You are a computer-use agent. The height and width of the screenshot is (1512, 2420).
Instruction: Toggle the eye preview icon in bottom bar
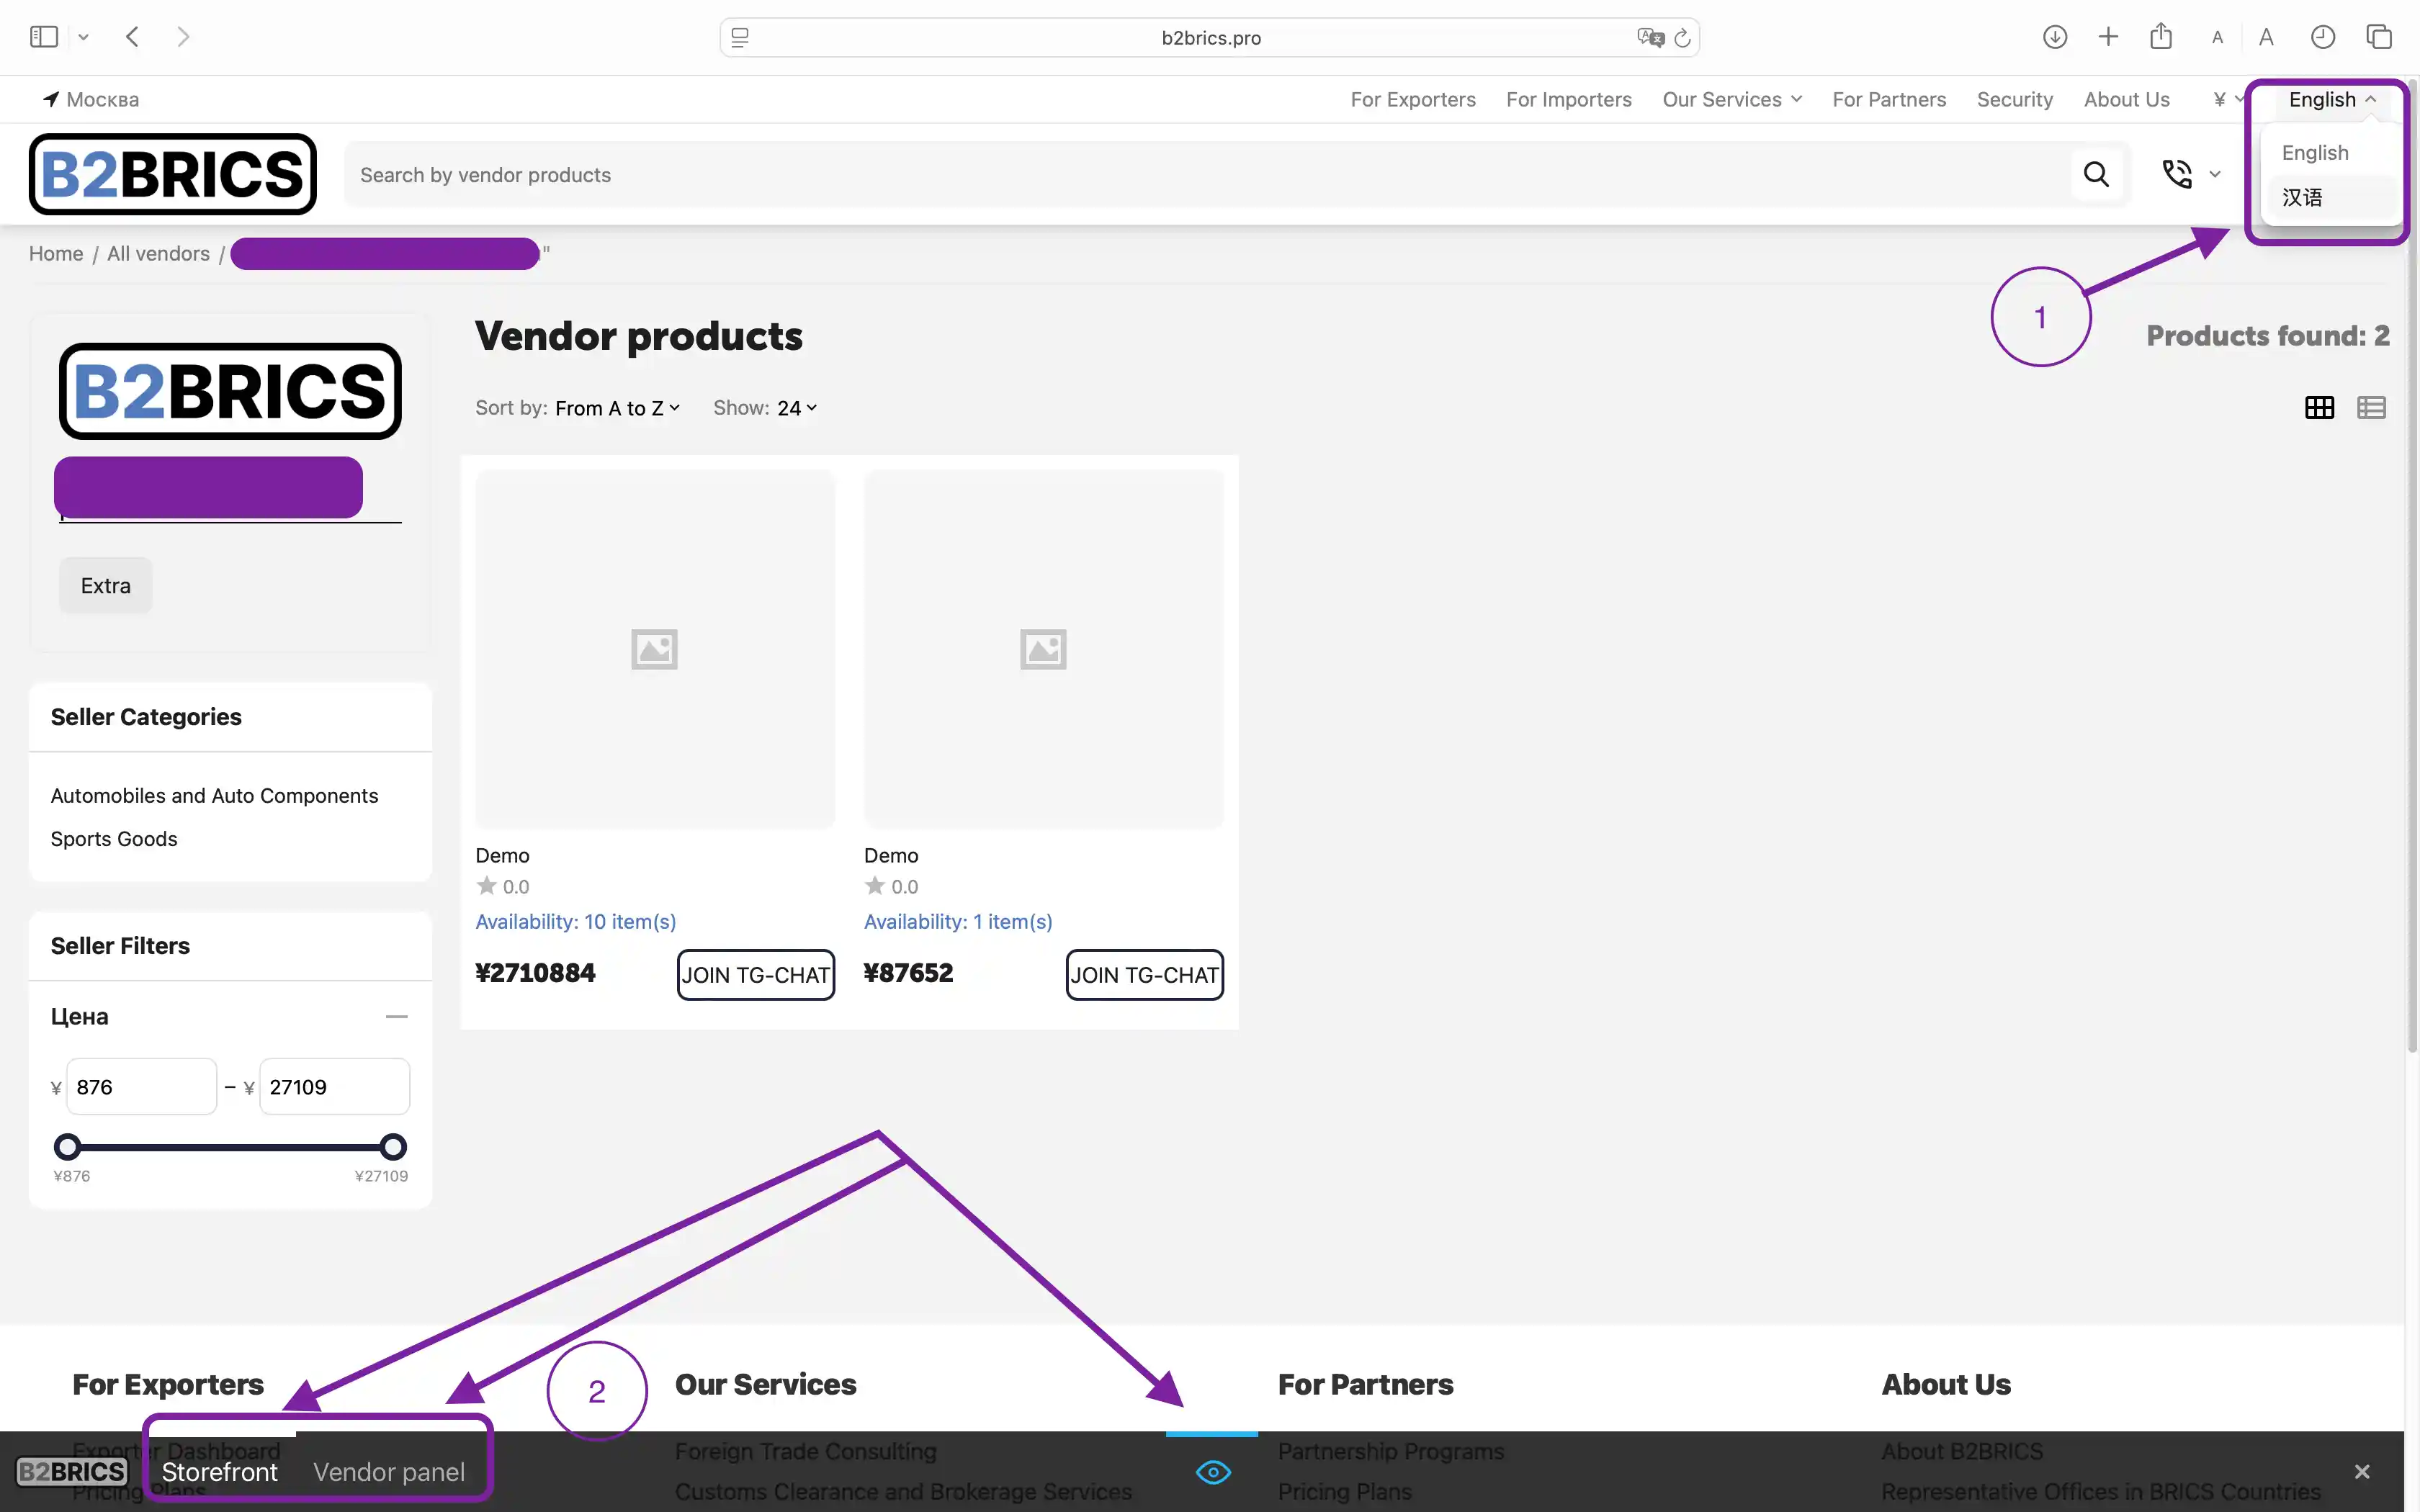pos(1213,1472)
